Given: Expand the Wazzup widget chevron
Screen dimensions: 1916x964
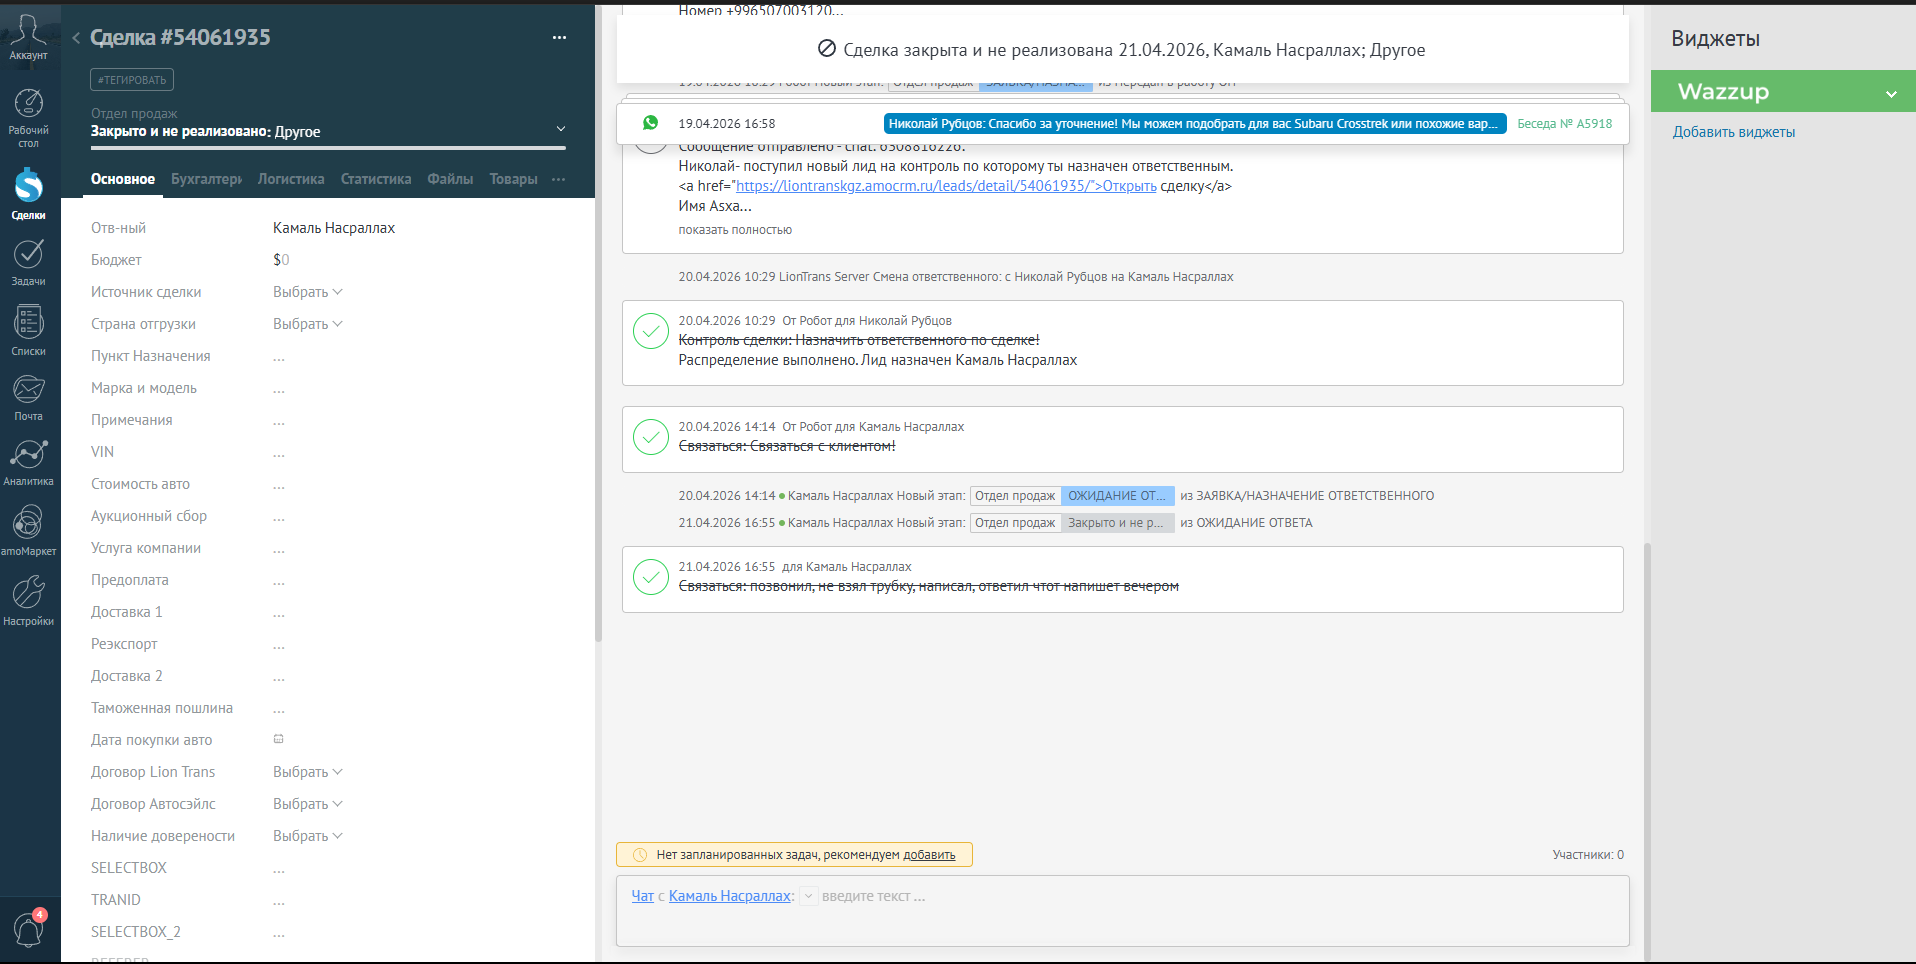Looking at the screenshot, I should coord(1891,93).
